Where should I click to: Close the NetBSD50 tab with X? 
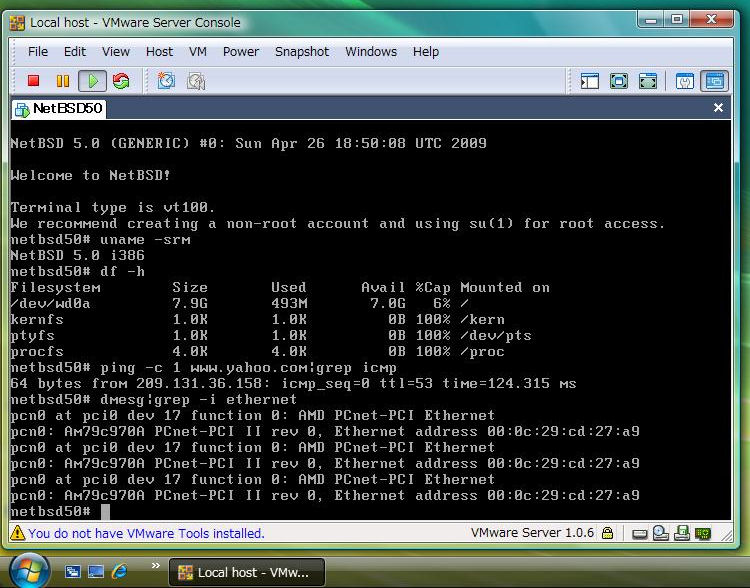point(718,108)
